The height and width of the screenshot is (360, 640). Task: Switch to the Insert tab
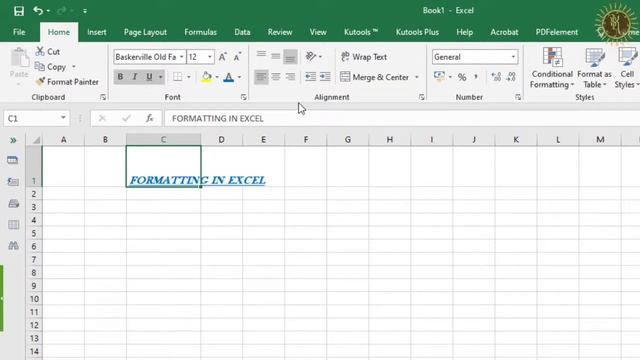[97, 32]
